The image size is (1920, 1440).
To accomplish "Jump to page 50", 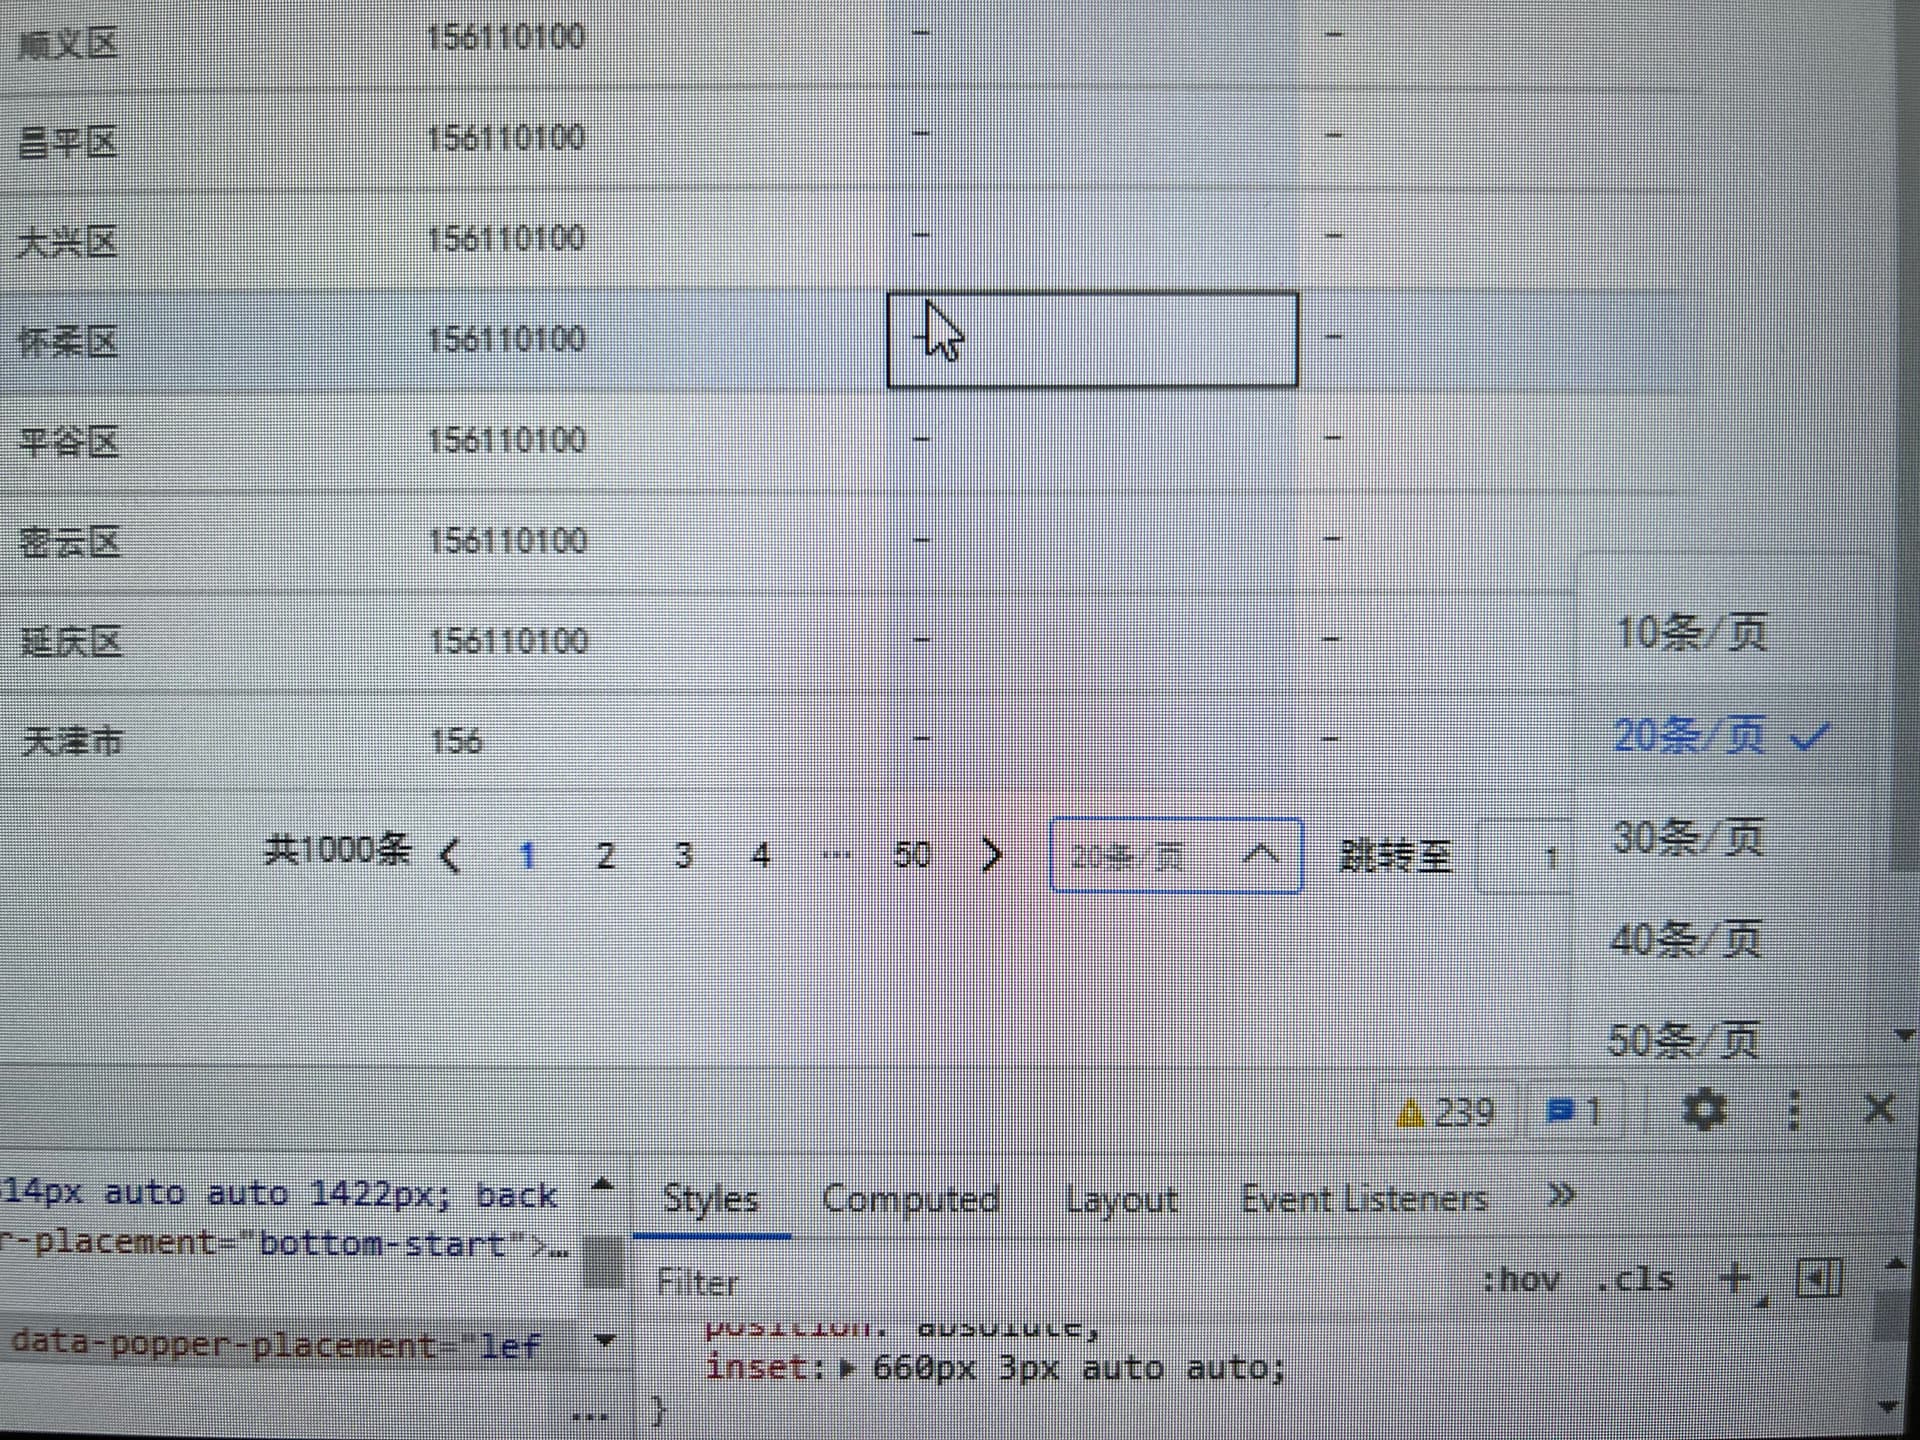I will pos(911,855).
